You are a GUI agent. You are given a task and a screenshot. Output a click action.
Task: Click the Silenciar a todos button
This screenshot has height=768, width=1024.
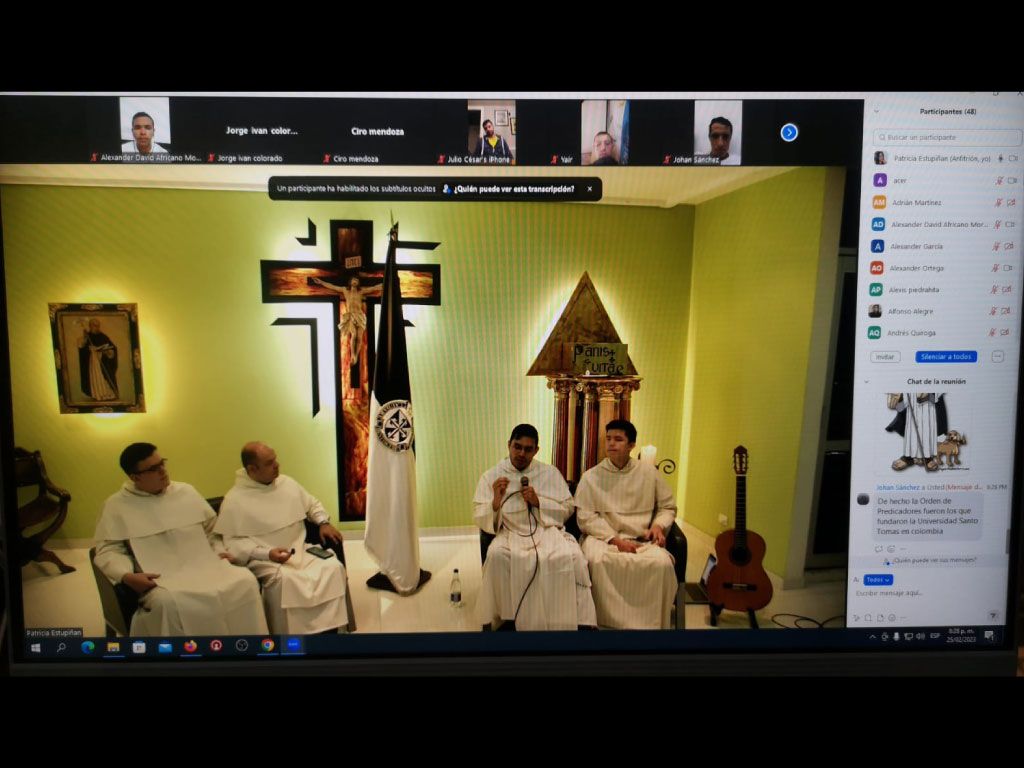946,357
